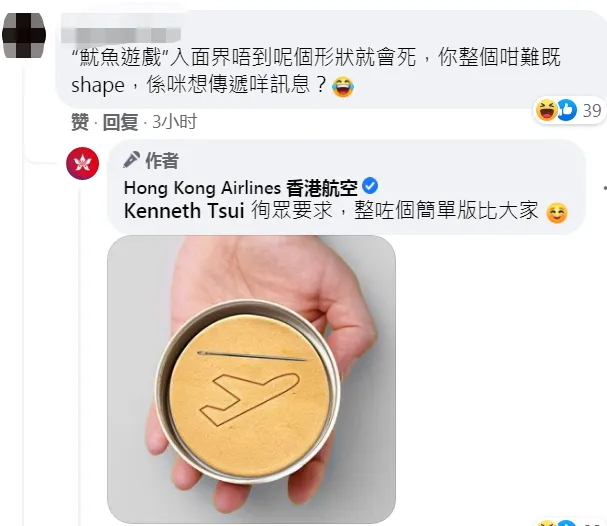The width and height of the screenshot is (607, 526).
Task: Open more options dots beside airline reply
Action: tap(605, 188)
